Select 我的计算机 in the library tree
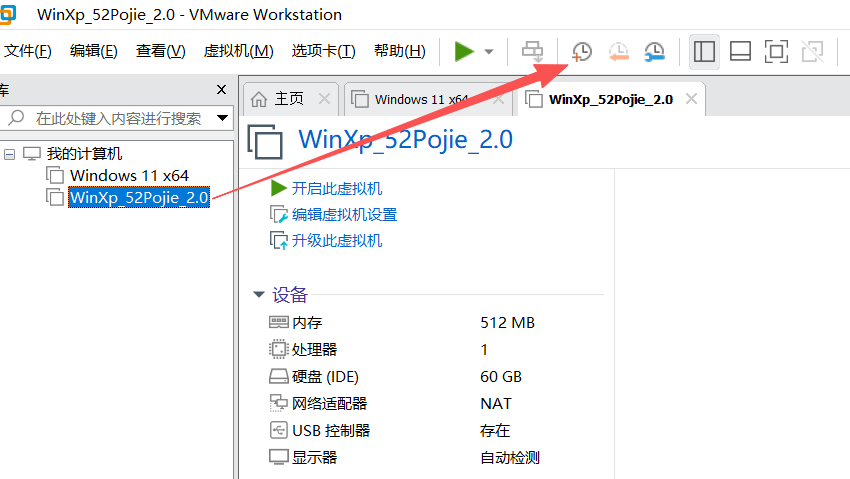This screenshot has width=850, height=479. point(84,154)
